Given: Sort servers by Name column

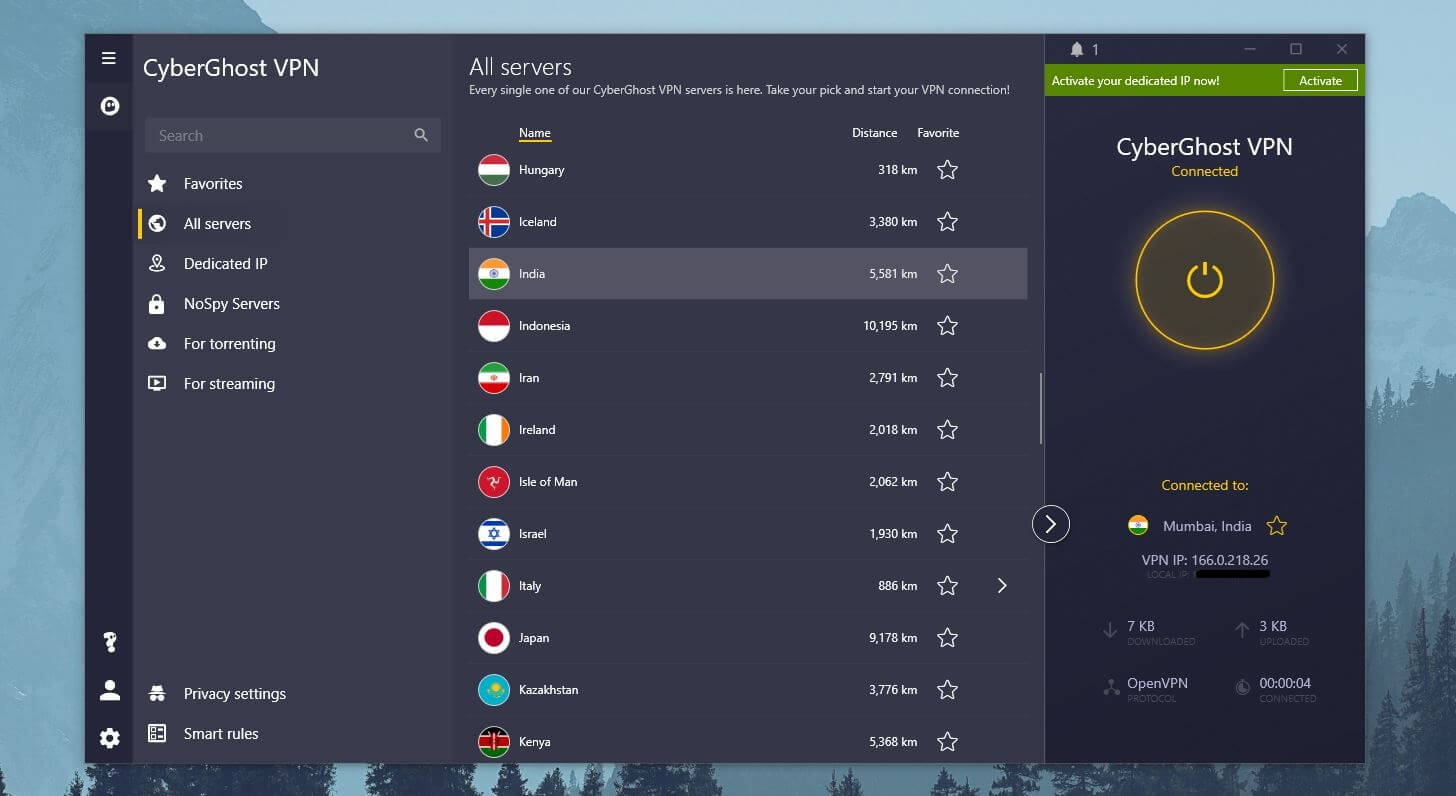Looking at the screenshot, I should coord(535,133).
